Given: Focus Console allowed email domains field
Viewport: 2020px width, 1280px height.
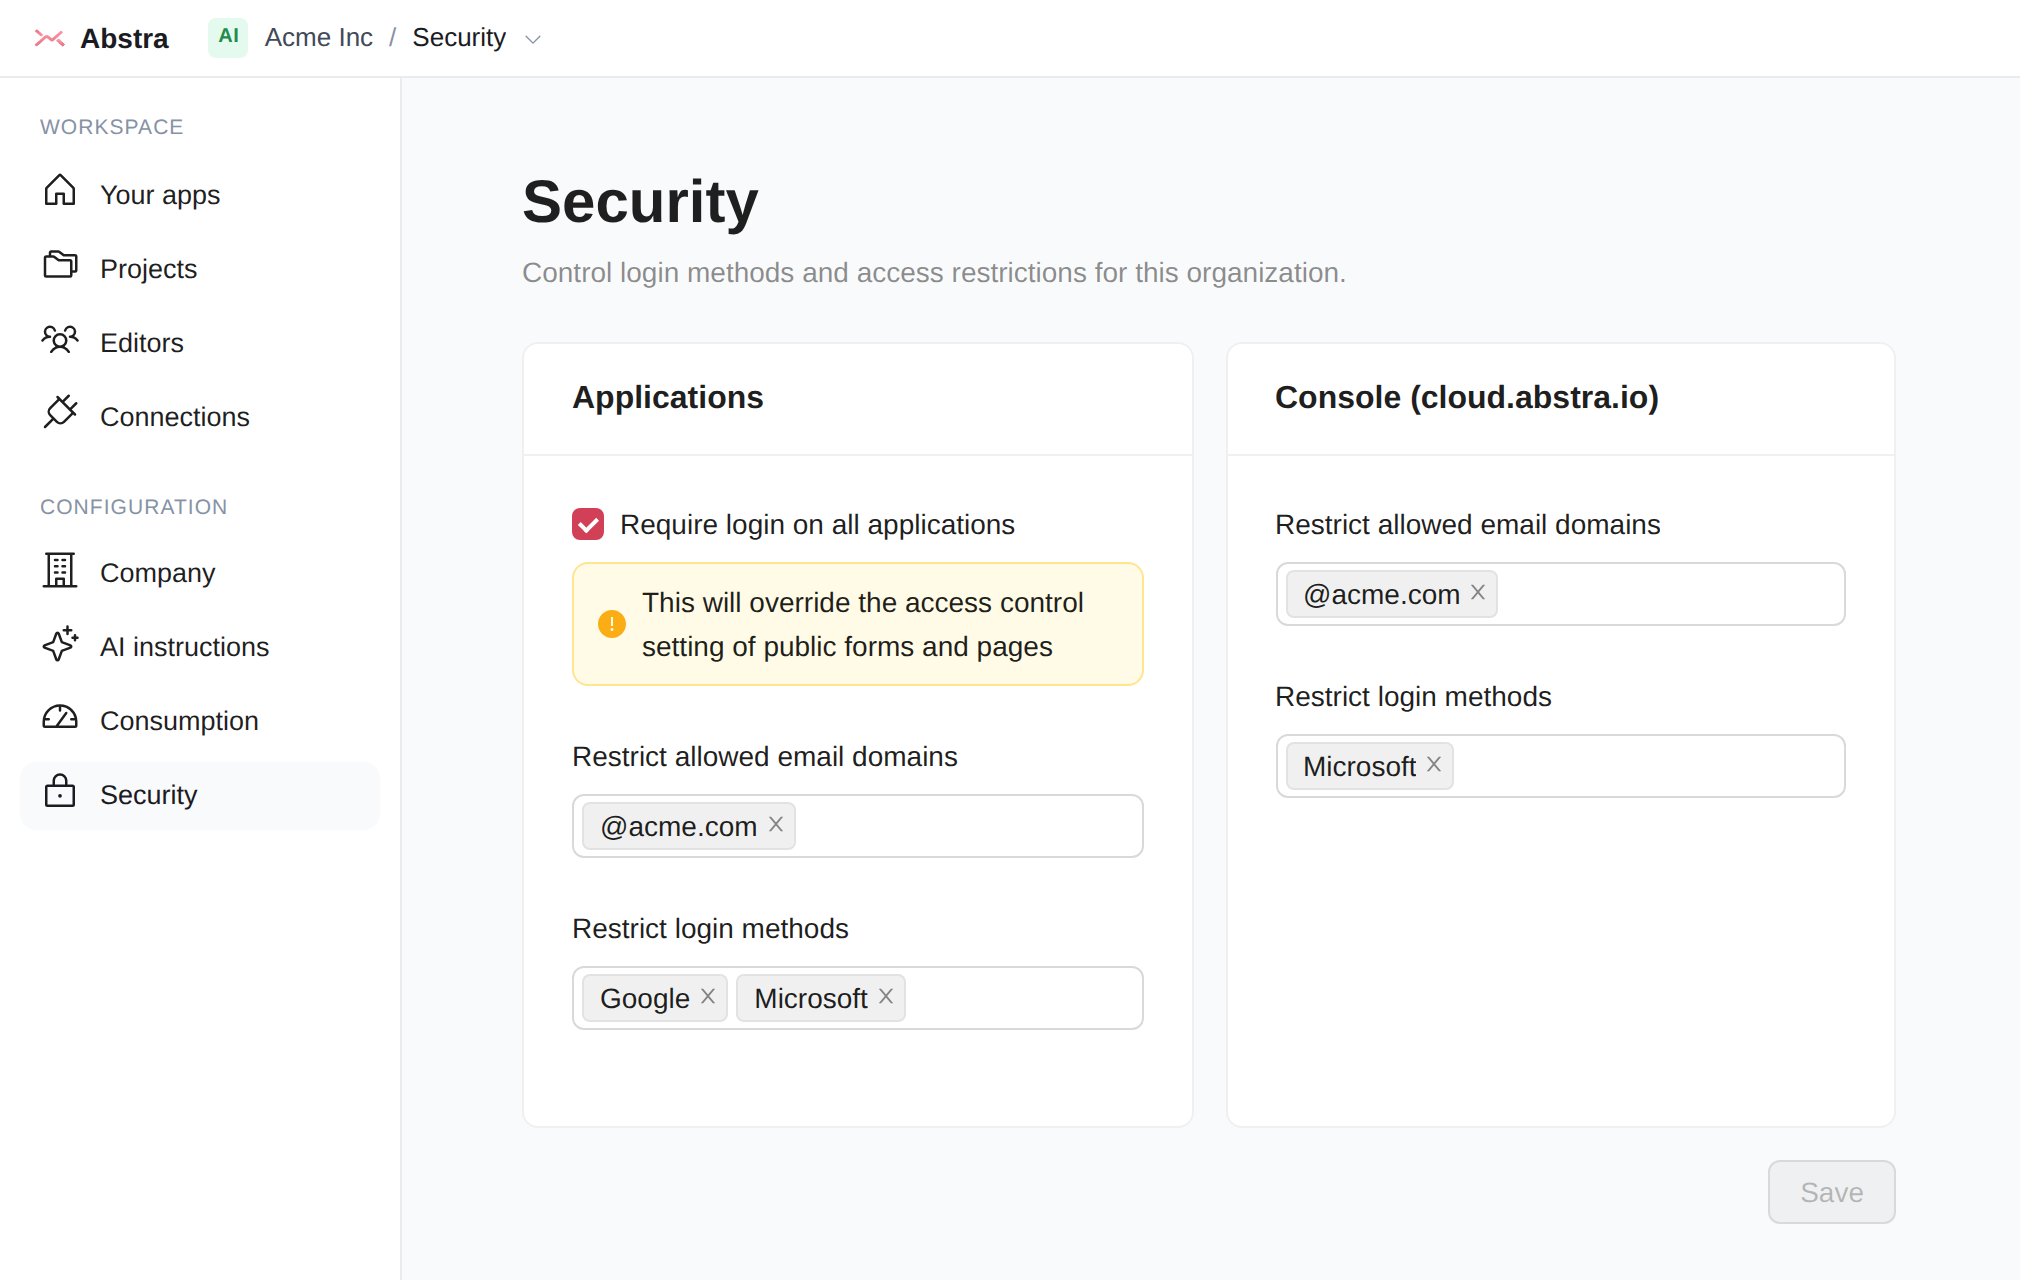Looking at the screenshot, I should (x=1560, y=594).
